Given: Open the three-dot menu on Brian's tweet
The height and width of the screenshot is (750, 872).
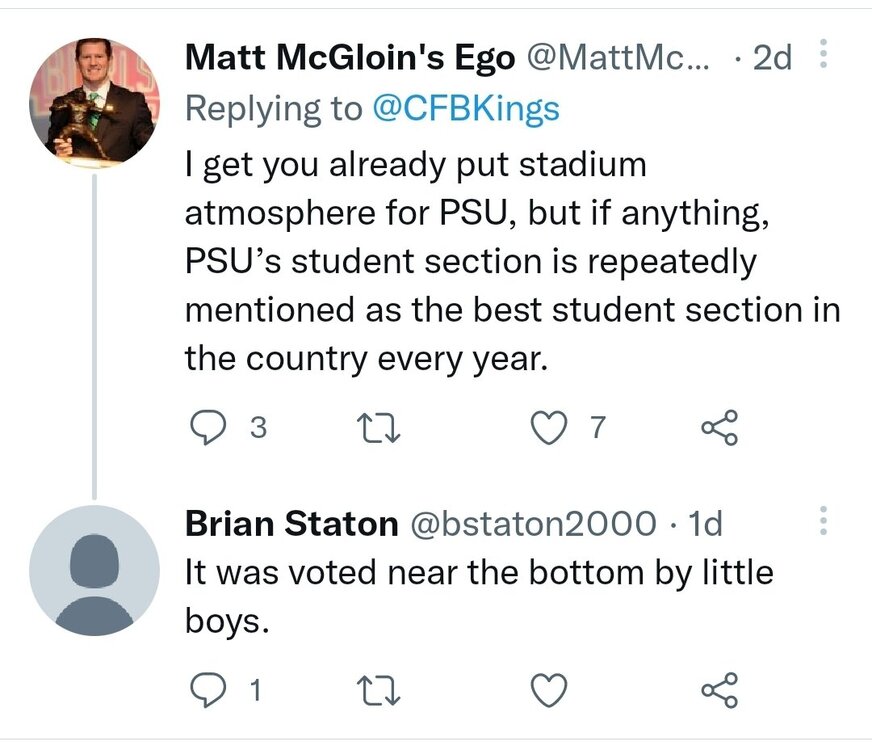Looking at the screenshot, I should 823,518.
